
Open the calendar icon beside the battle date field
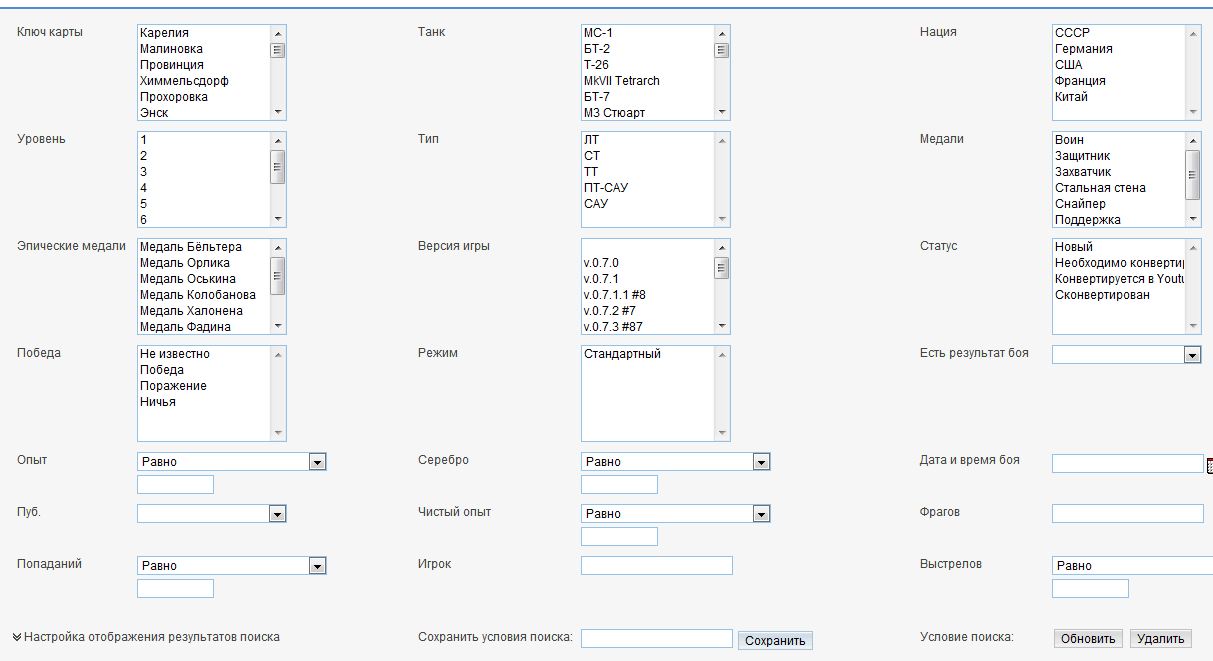(x=1209, y=465)
